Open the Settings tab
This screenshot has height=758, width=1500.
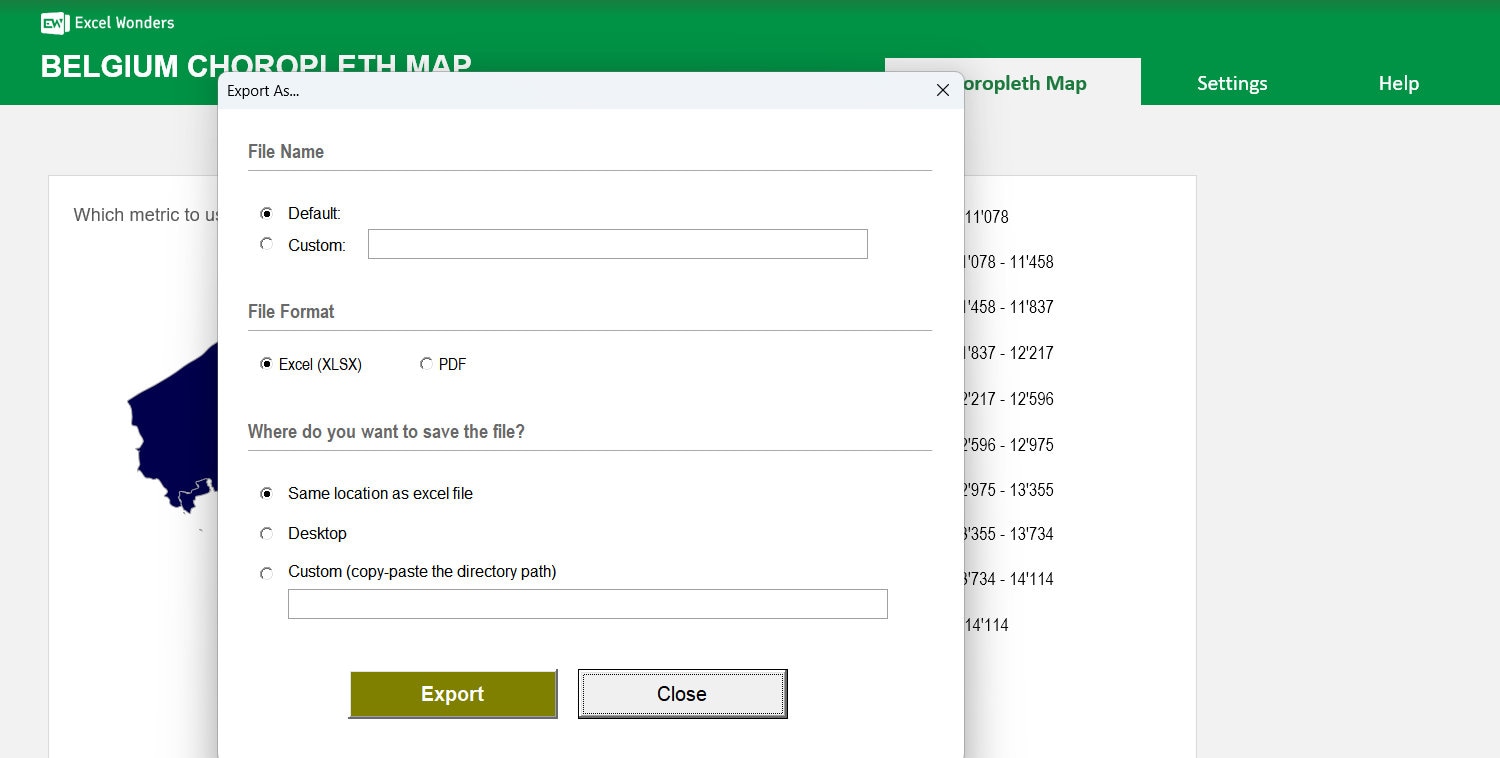point(1231,83)
